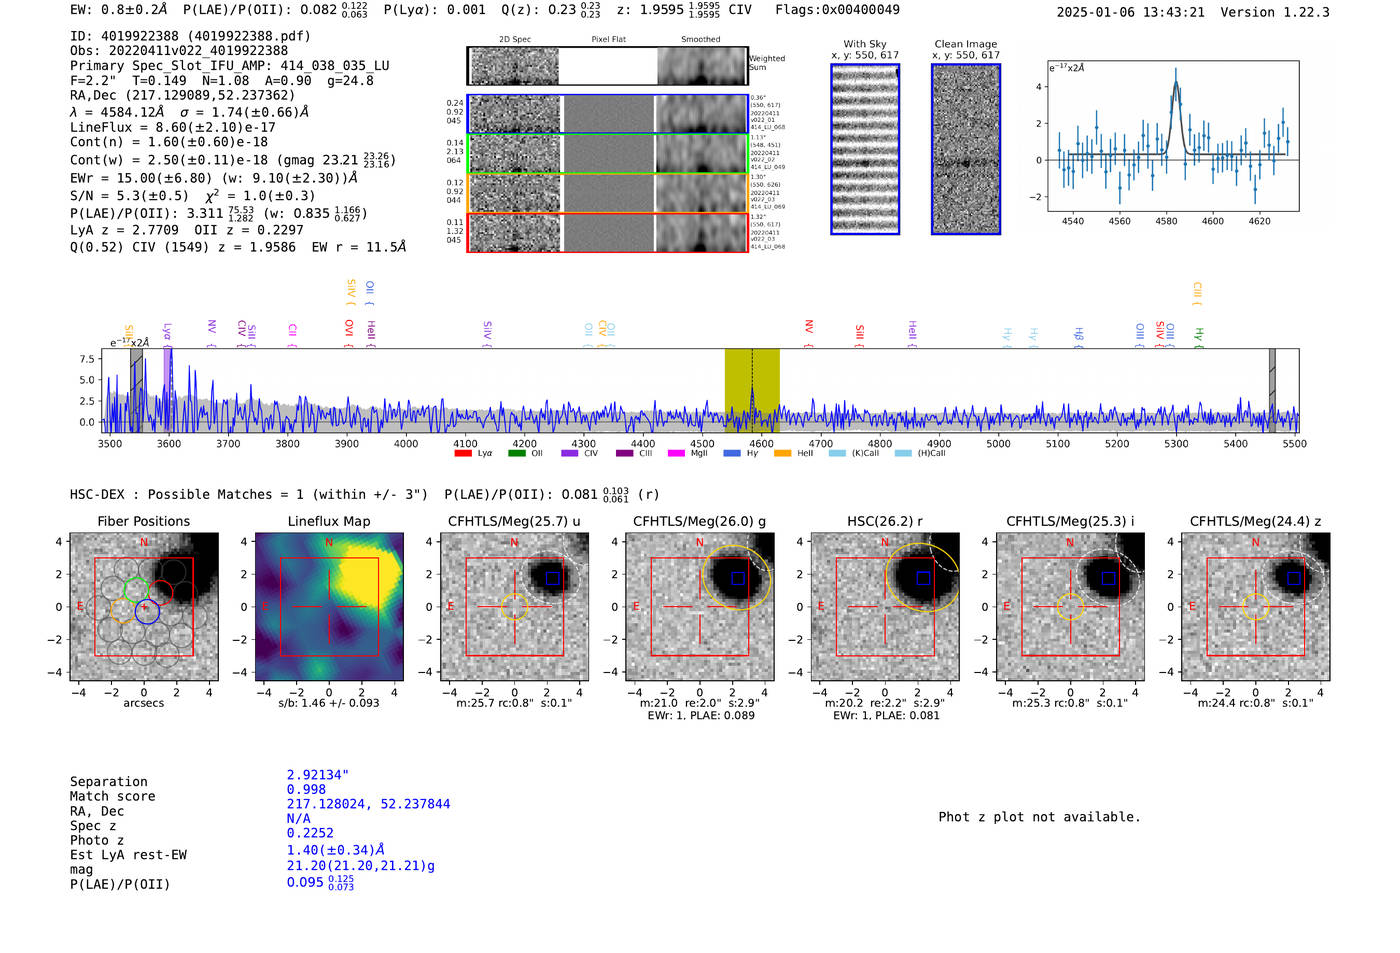Click the purple Lyα band near 3600
Viewport: 1400px width, 953px height.
(x=168, y=390)
